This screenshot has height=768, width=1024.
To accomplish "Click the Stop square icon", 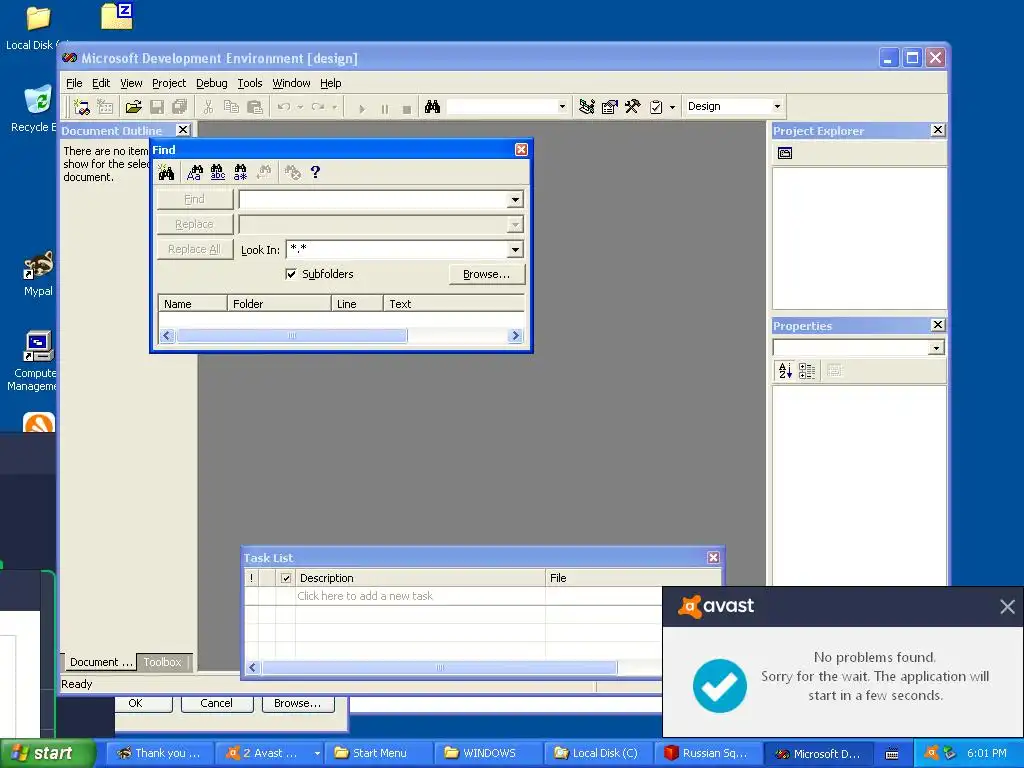I will (407, 108).
